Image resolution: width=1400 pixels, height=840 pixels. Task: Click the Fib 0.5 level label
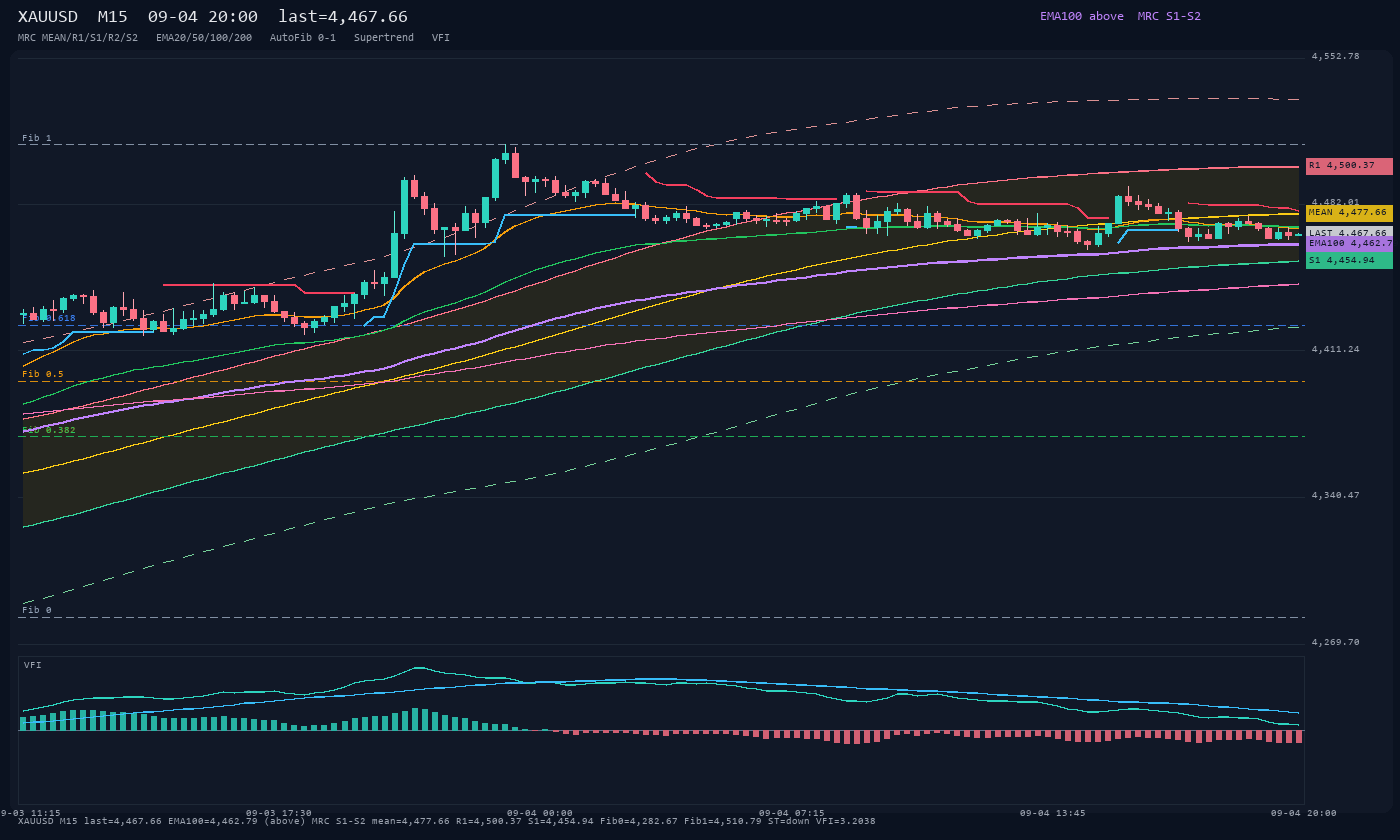coord(43,375)
